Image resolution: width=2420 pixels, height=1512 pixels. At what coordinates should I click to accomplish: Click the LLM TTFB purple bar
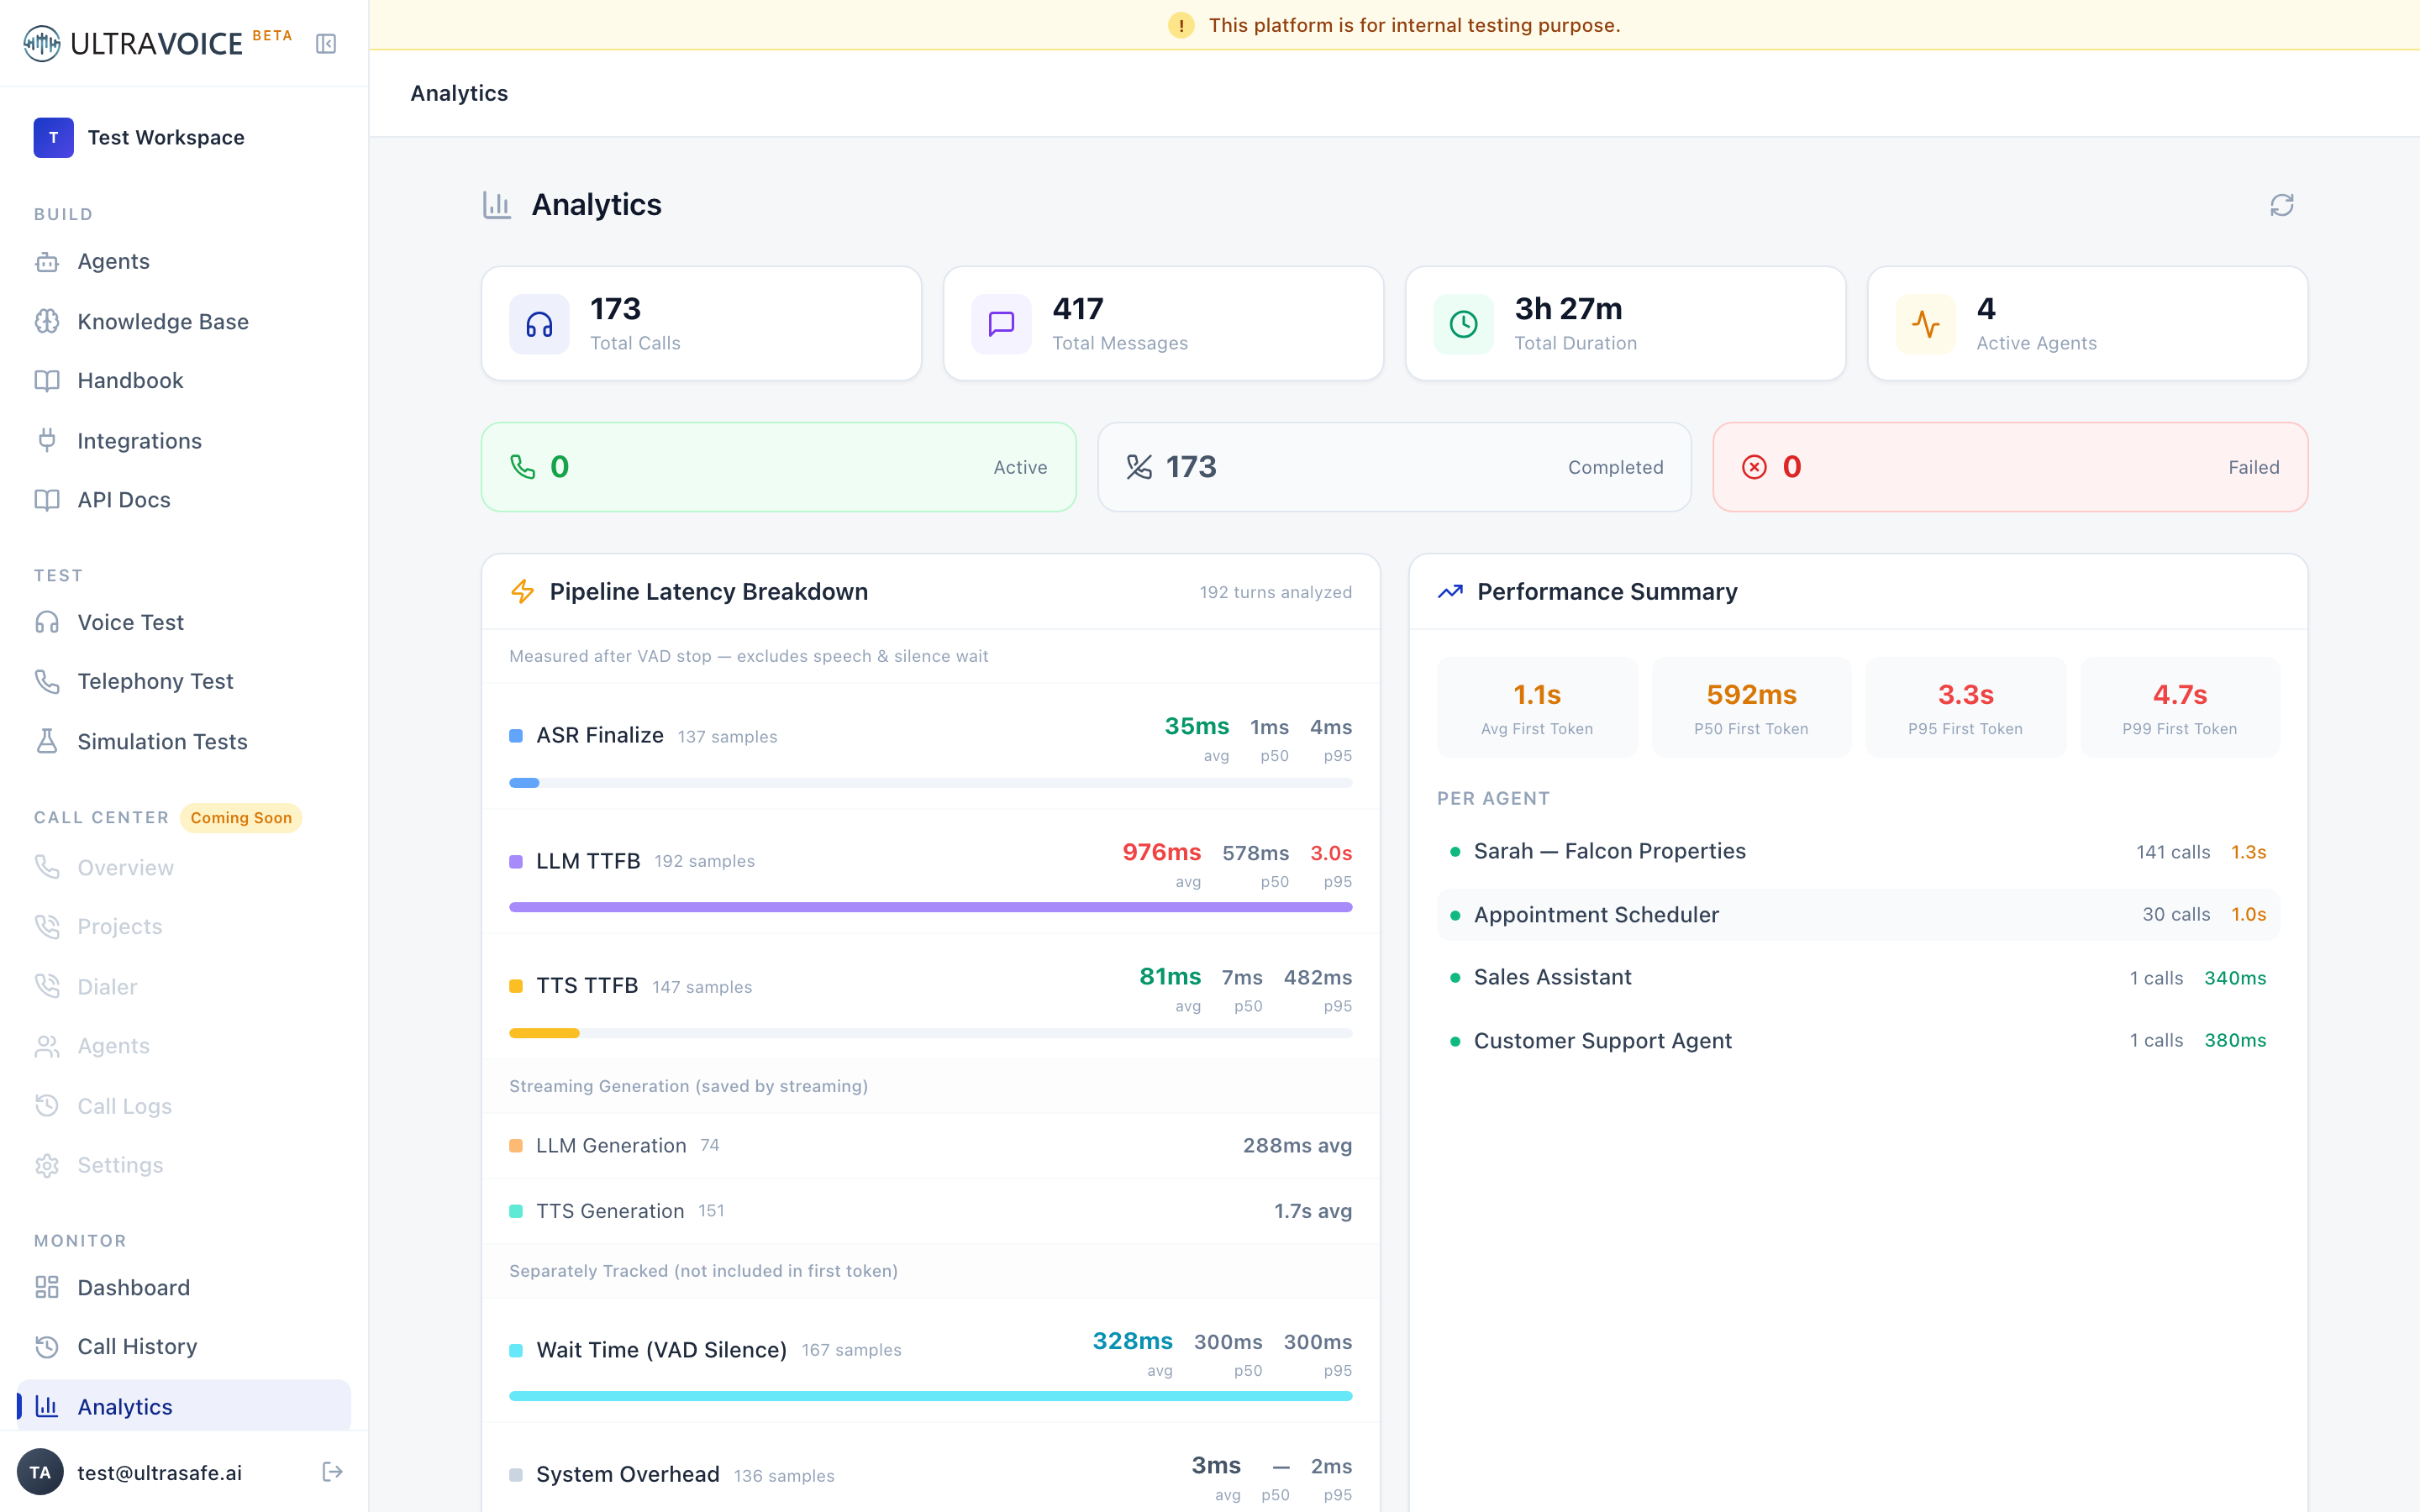[x=930, y=907]
